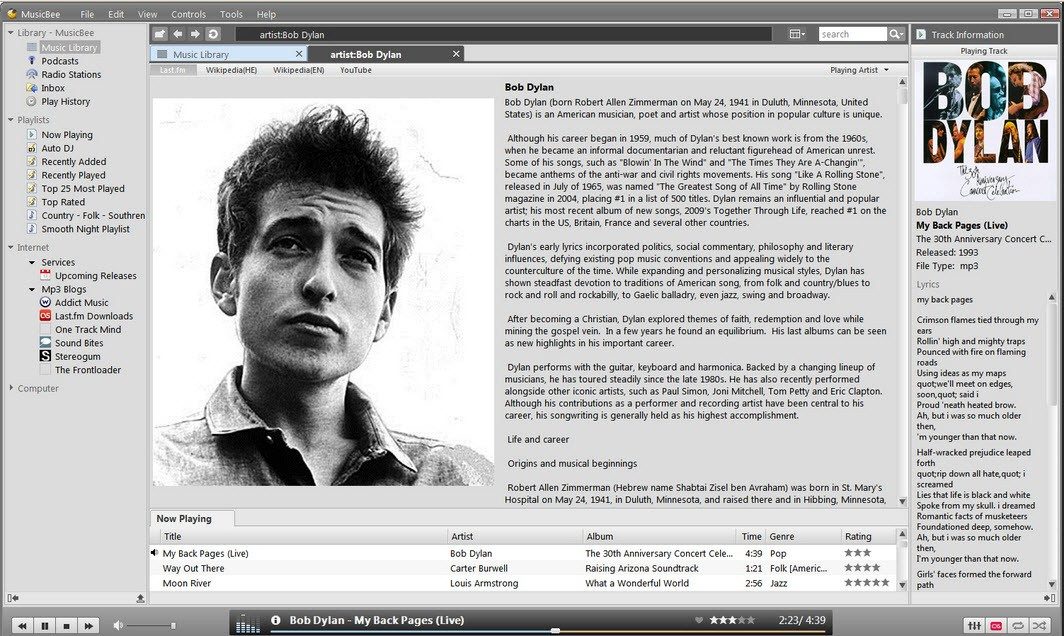Switch to the Wikipedia(HE) source
The width and height of the screenshot is (1064, 636).
[231, 70]
